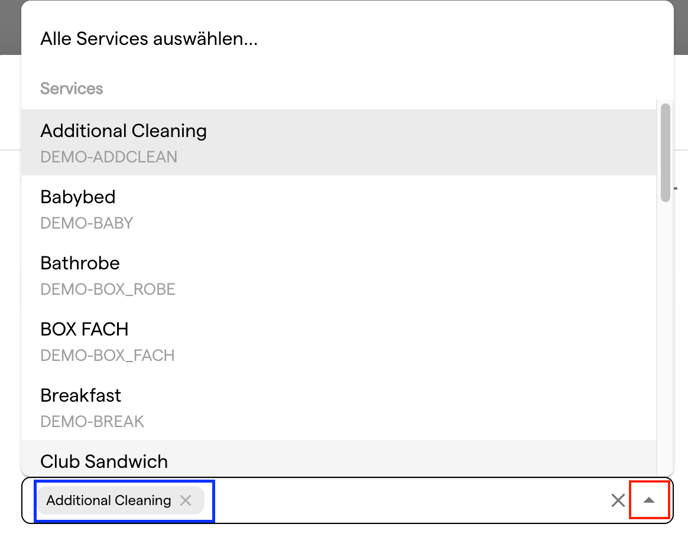Click the dropdown list's scrollbar thumb
This screenshot has height=534, width=688.
pyautogui.click(x=665, y=153)
